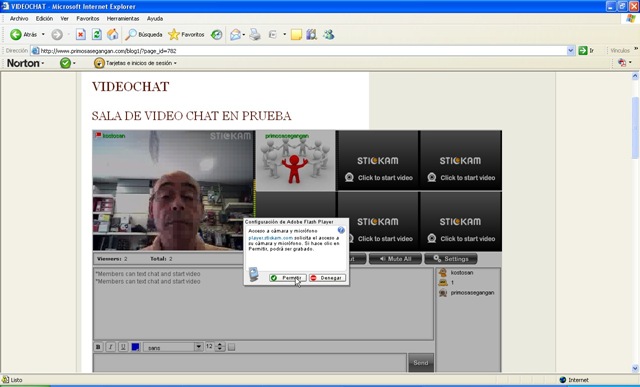The height and width of the screenshot is (387, 640).
Task: Click primosasegangan user avatar icon in list
Action: point(443,293)
